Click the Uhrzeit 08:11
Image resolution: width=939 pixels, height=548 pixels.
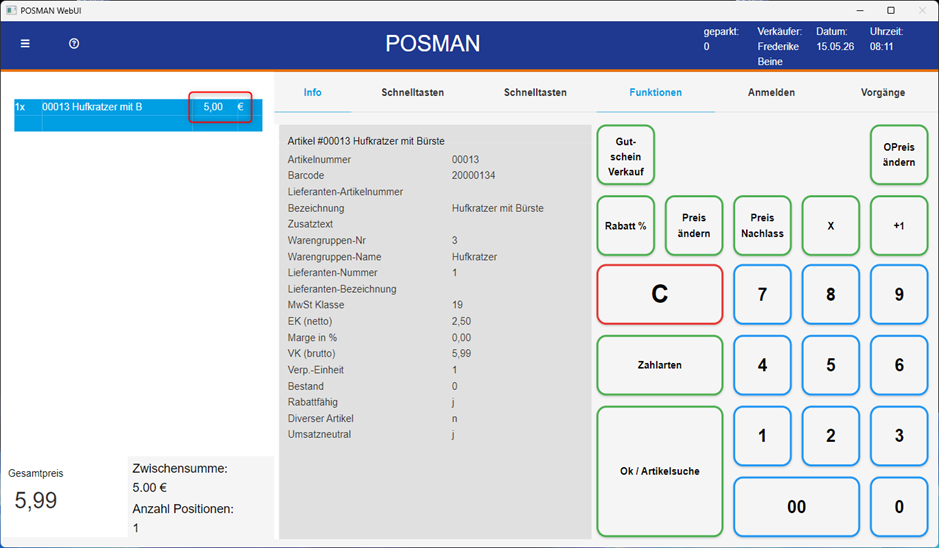pyautogui.click(x=882, y=46)
